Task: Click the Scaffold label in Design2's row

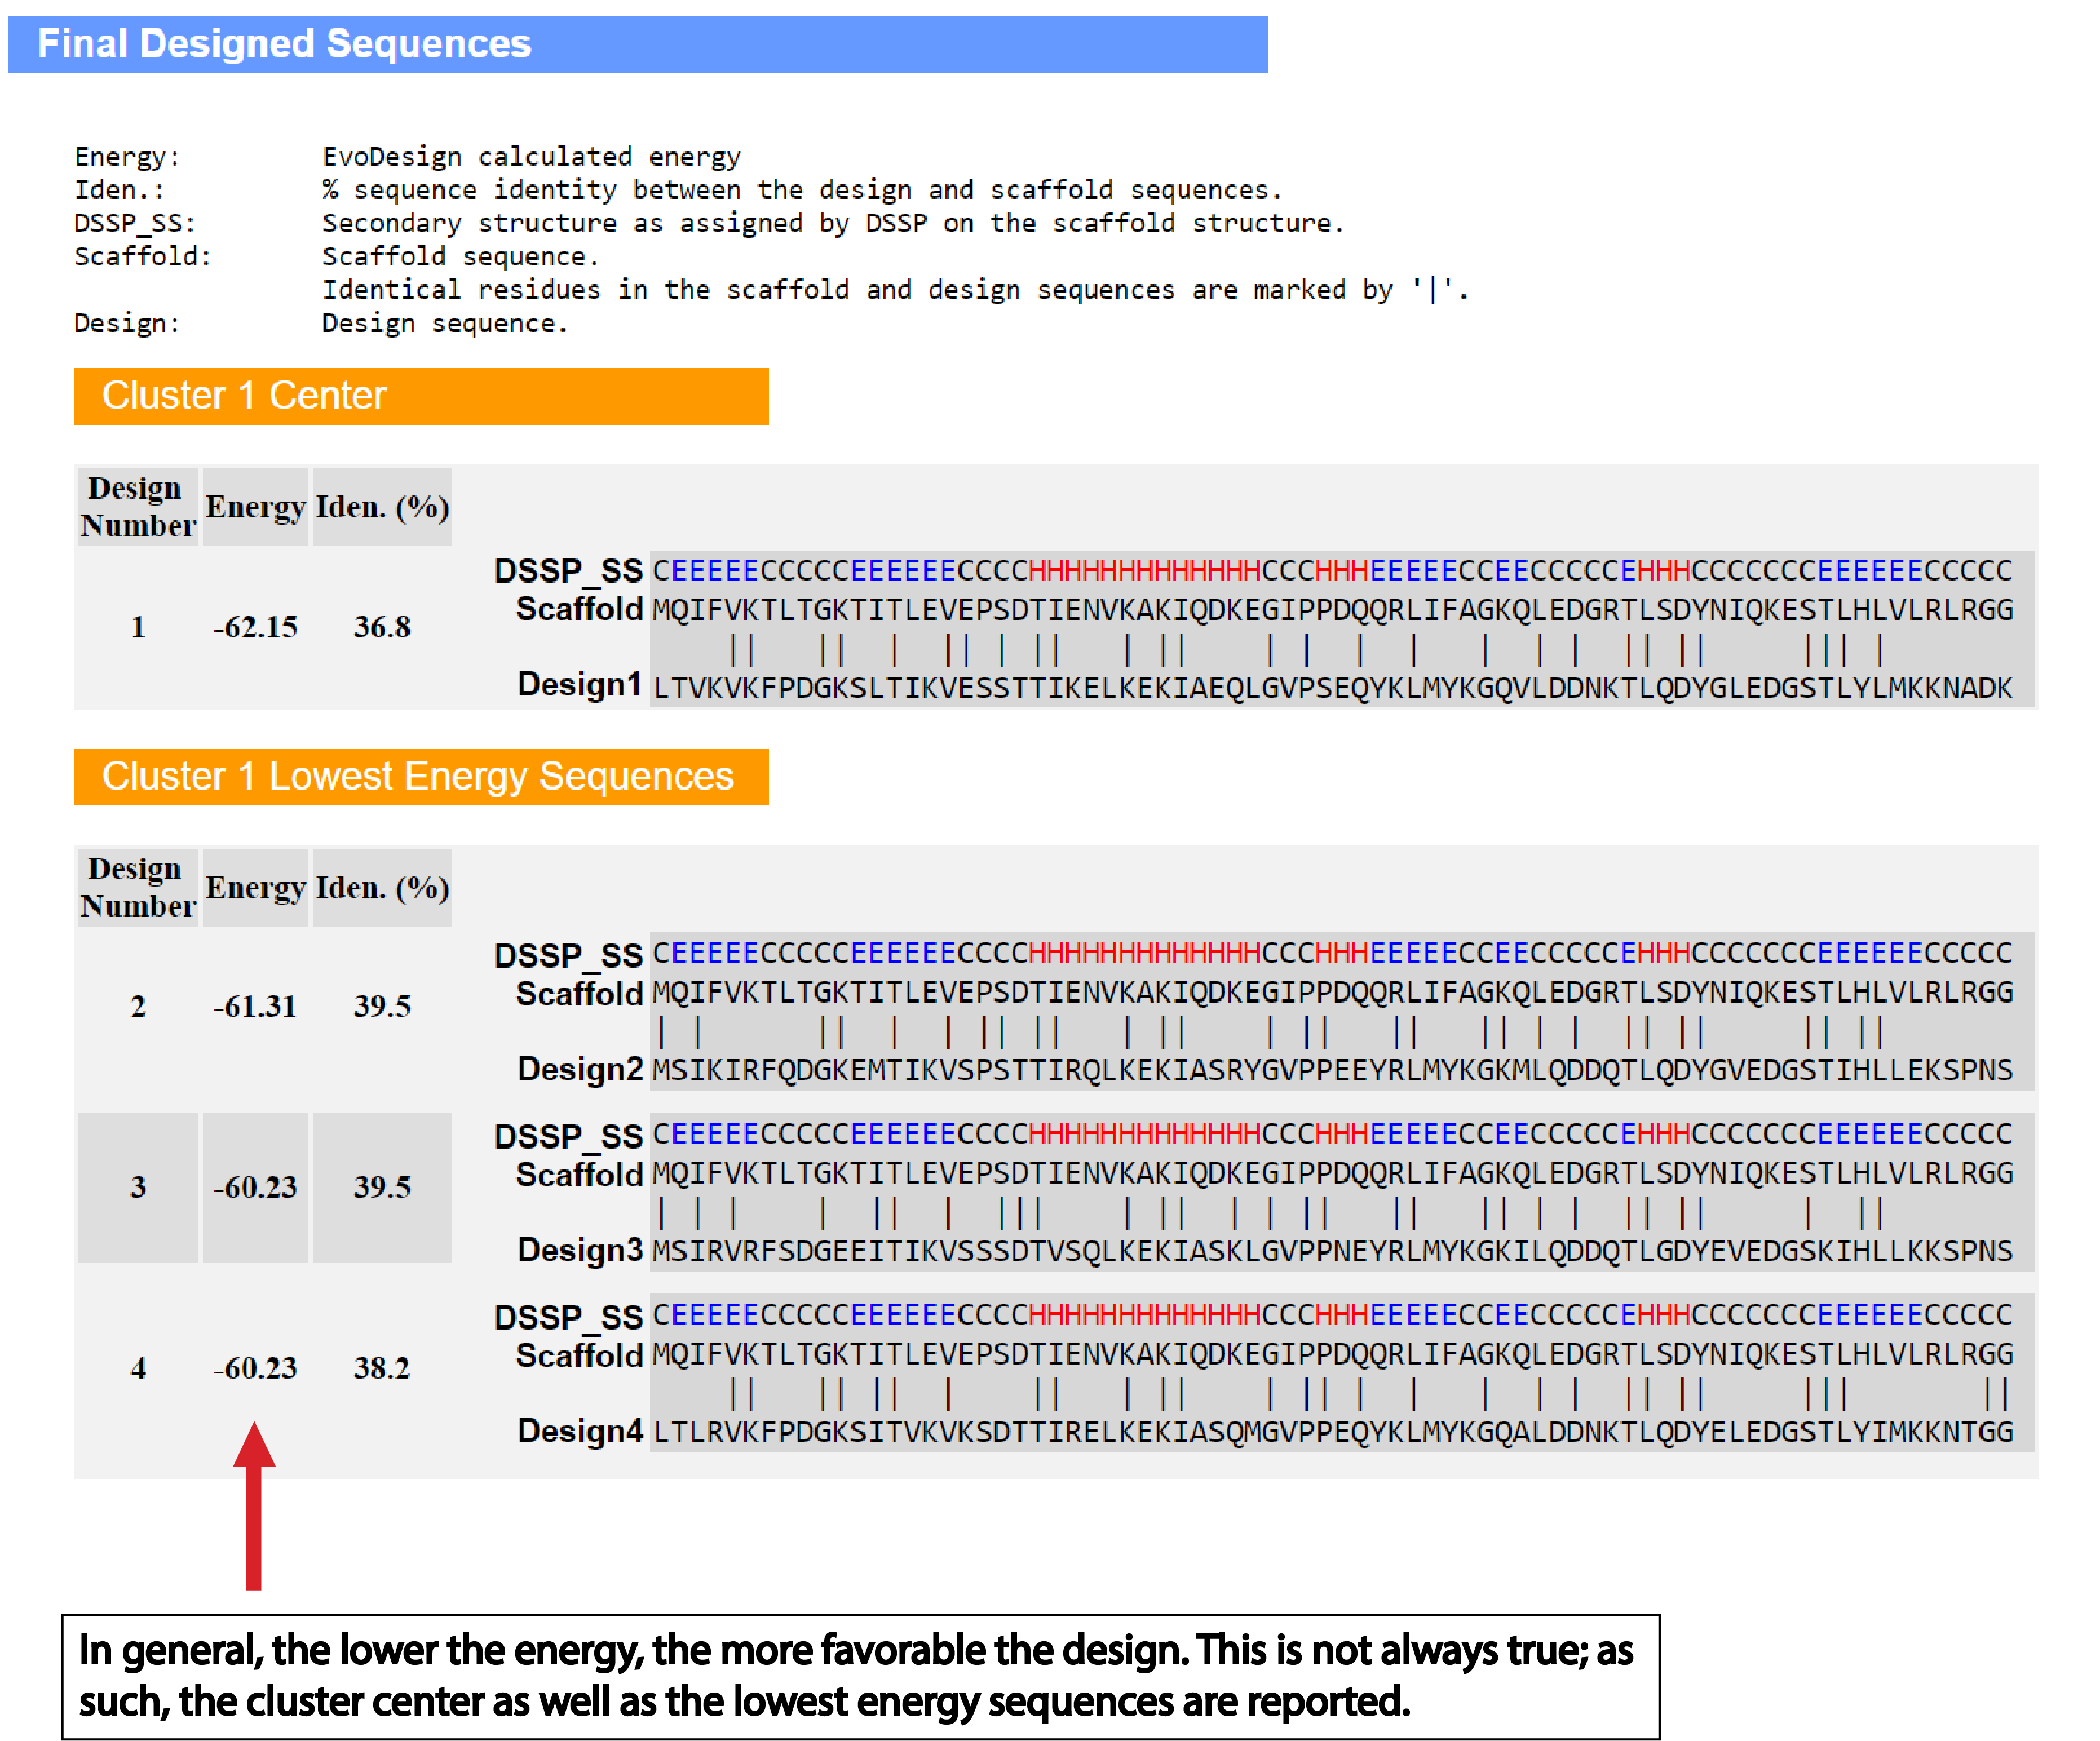Action: pyautogui.click(x=579, y=994)
